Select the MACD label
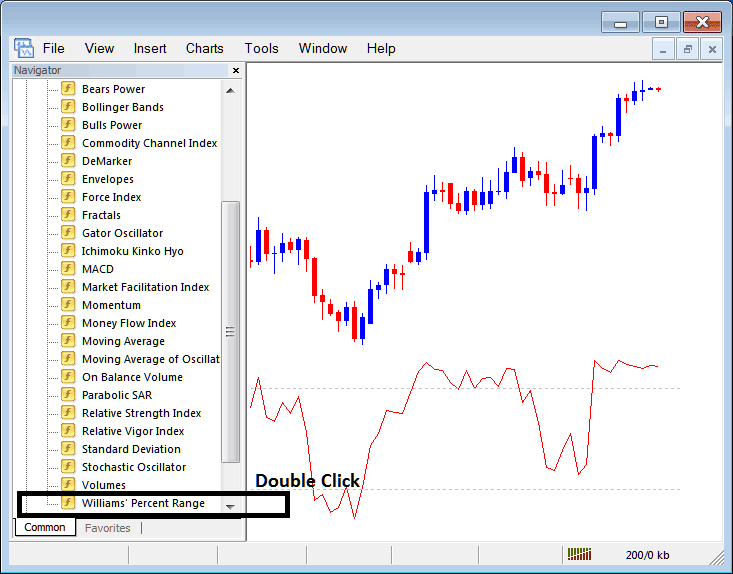Screen dimensions: 733x574 pyautogui.click(x=98, y=269)
